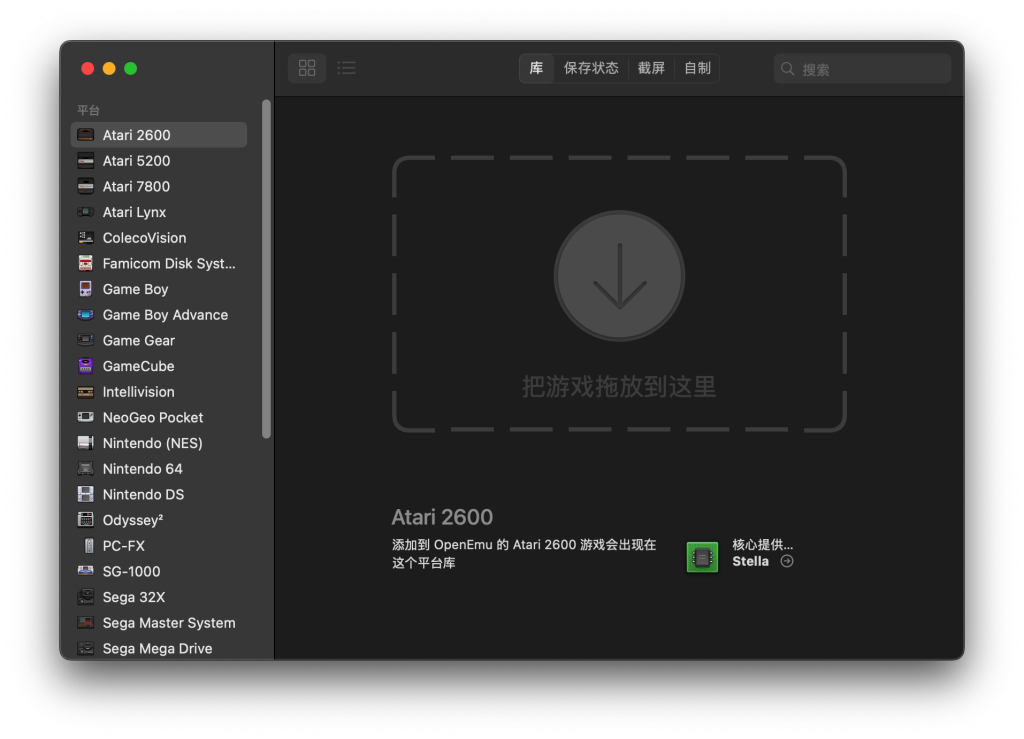Click the Game Boy Advance icon
Screen dimensions: 1024x739
pyautogui.click(x=86, y=315)
